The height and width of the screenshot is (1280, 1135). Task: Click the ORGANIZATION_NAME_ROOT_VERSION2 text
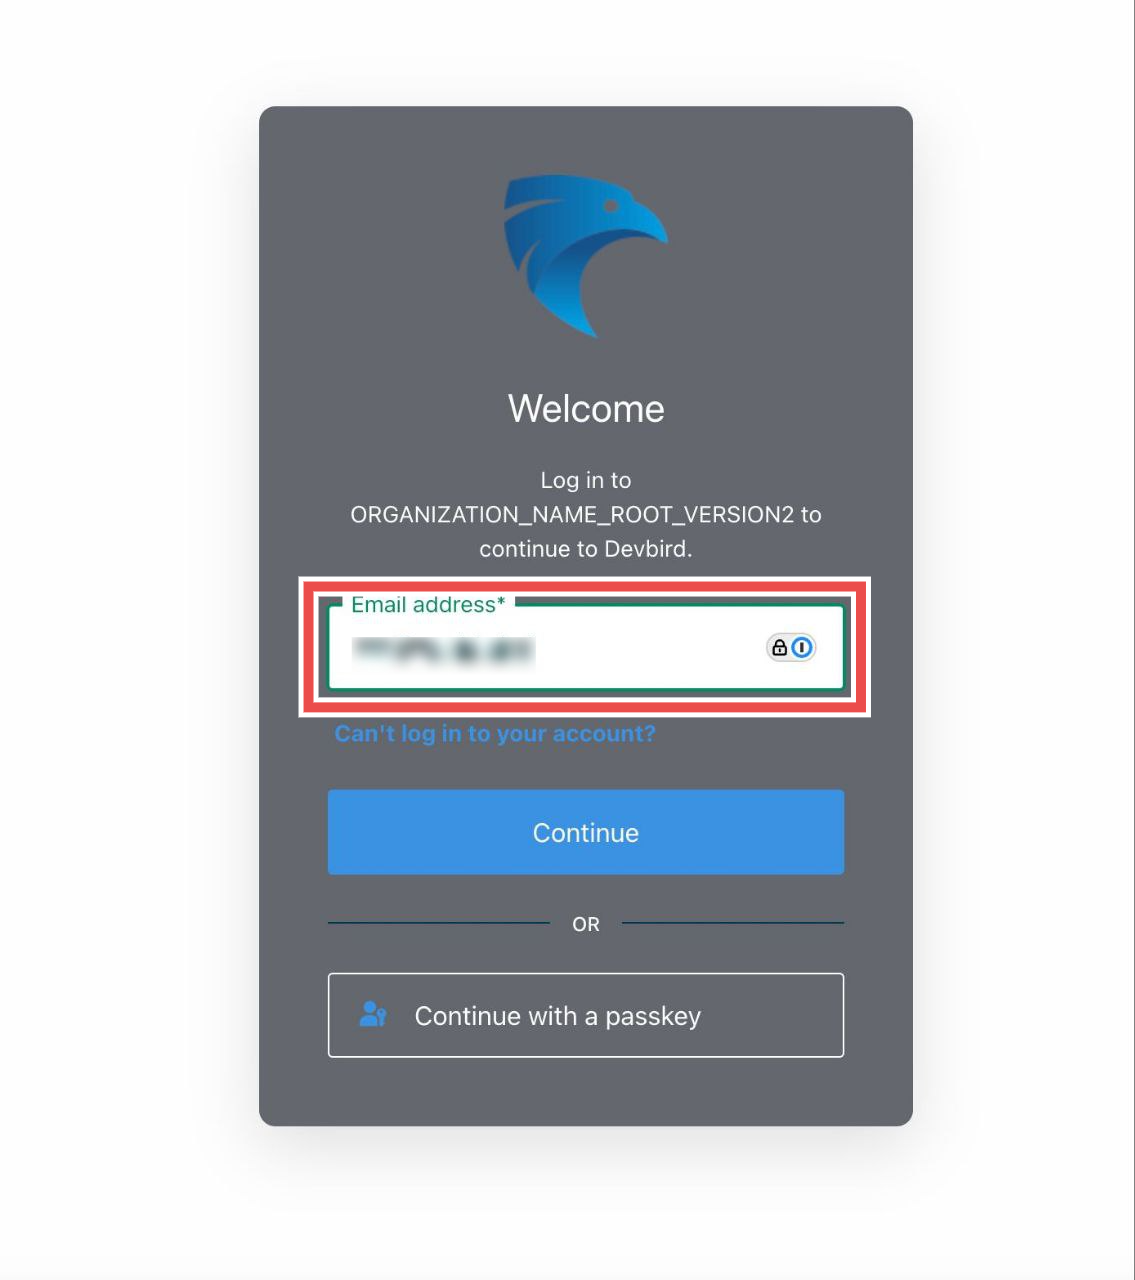(572, 515)
